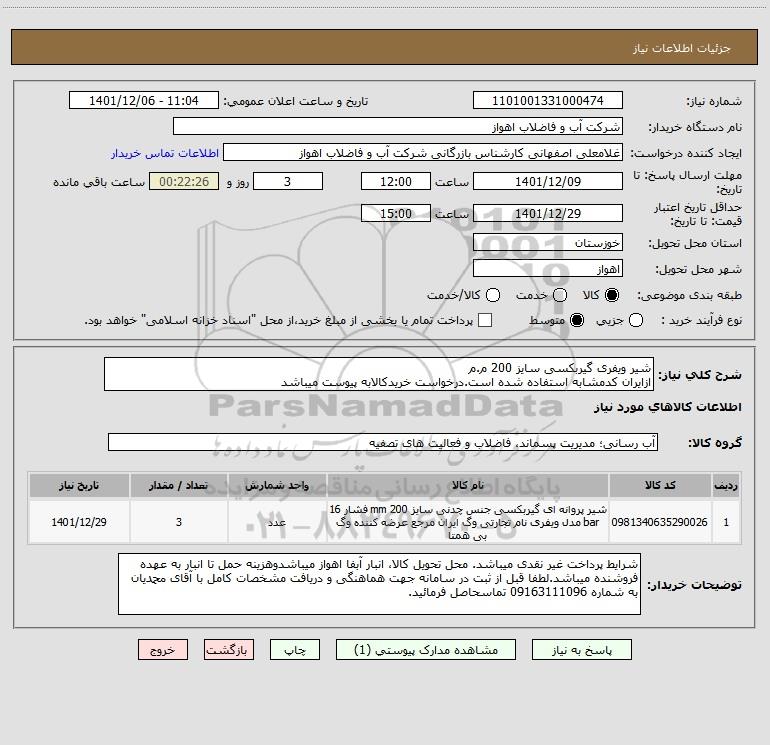
Task: Click the تعداد / مقدار column header
Action: point(179,485)
